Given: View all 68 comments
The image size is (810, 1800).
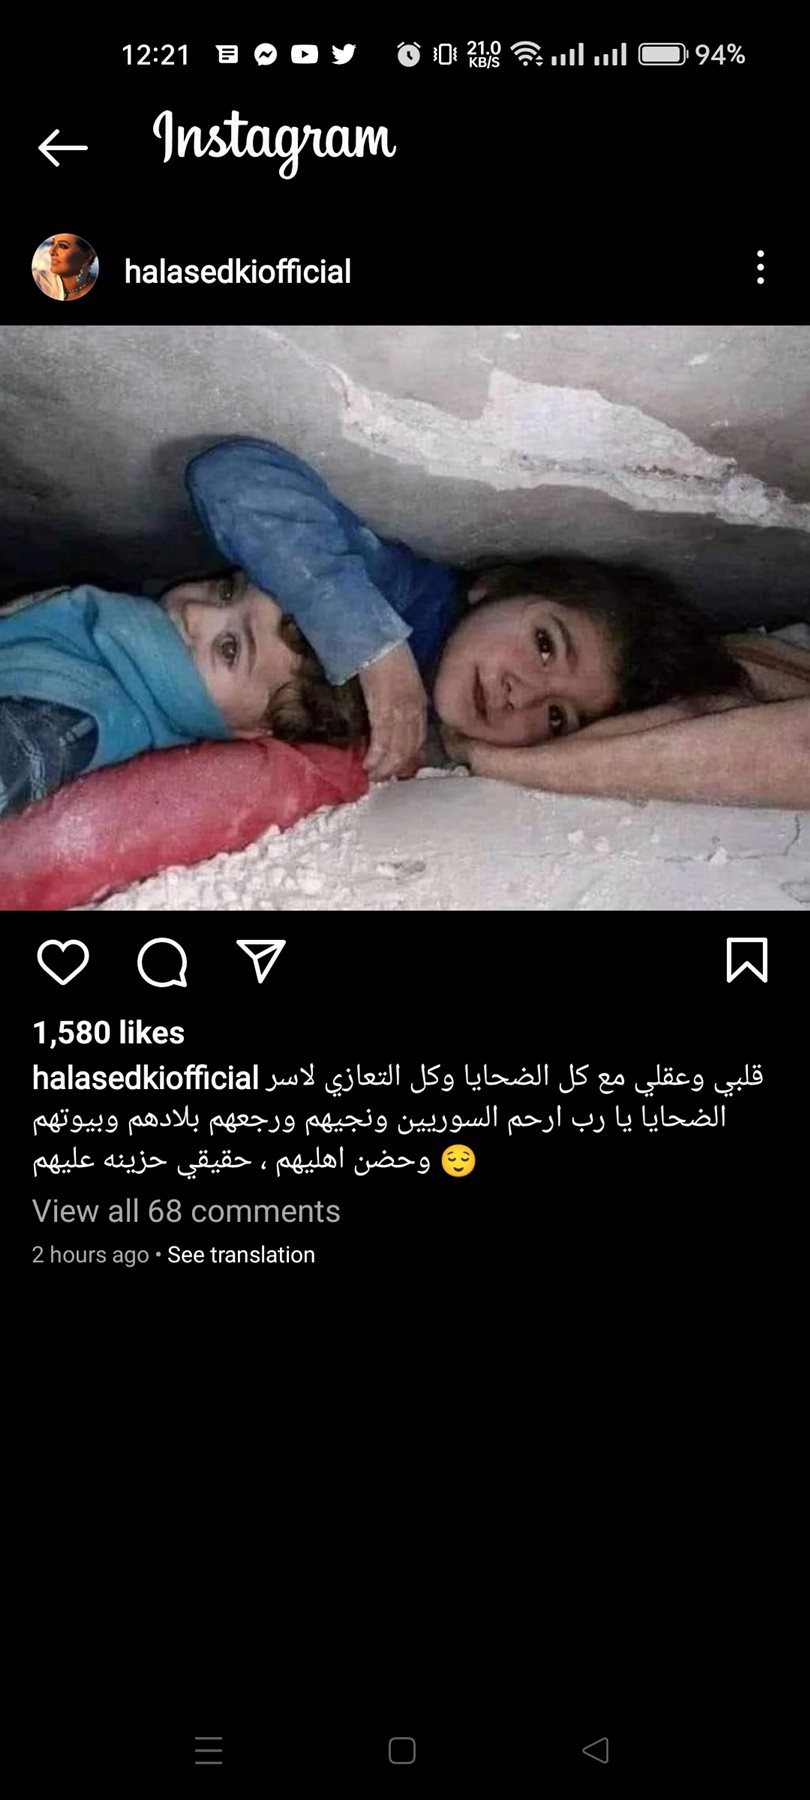Looking at the screenshot, I should 186,1211.
